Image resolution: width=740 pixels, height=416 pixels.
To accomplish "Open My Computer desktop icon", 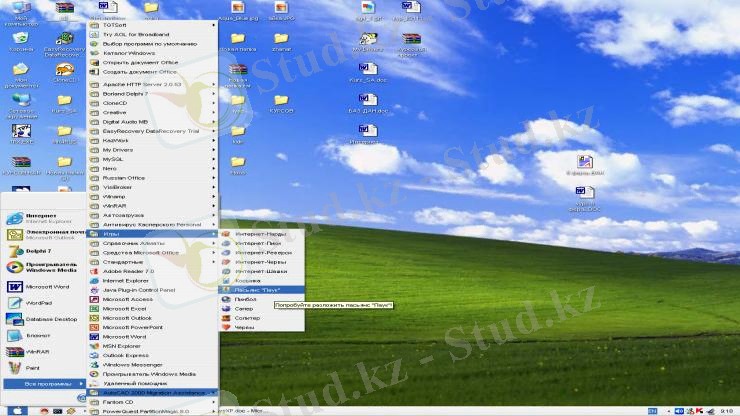I will tap(21, 11).
